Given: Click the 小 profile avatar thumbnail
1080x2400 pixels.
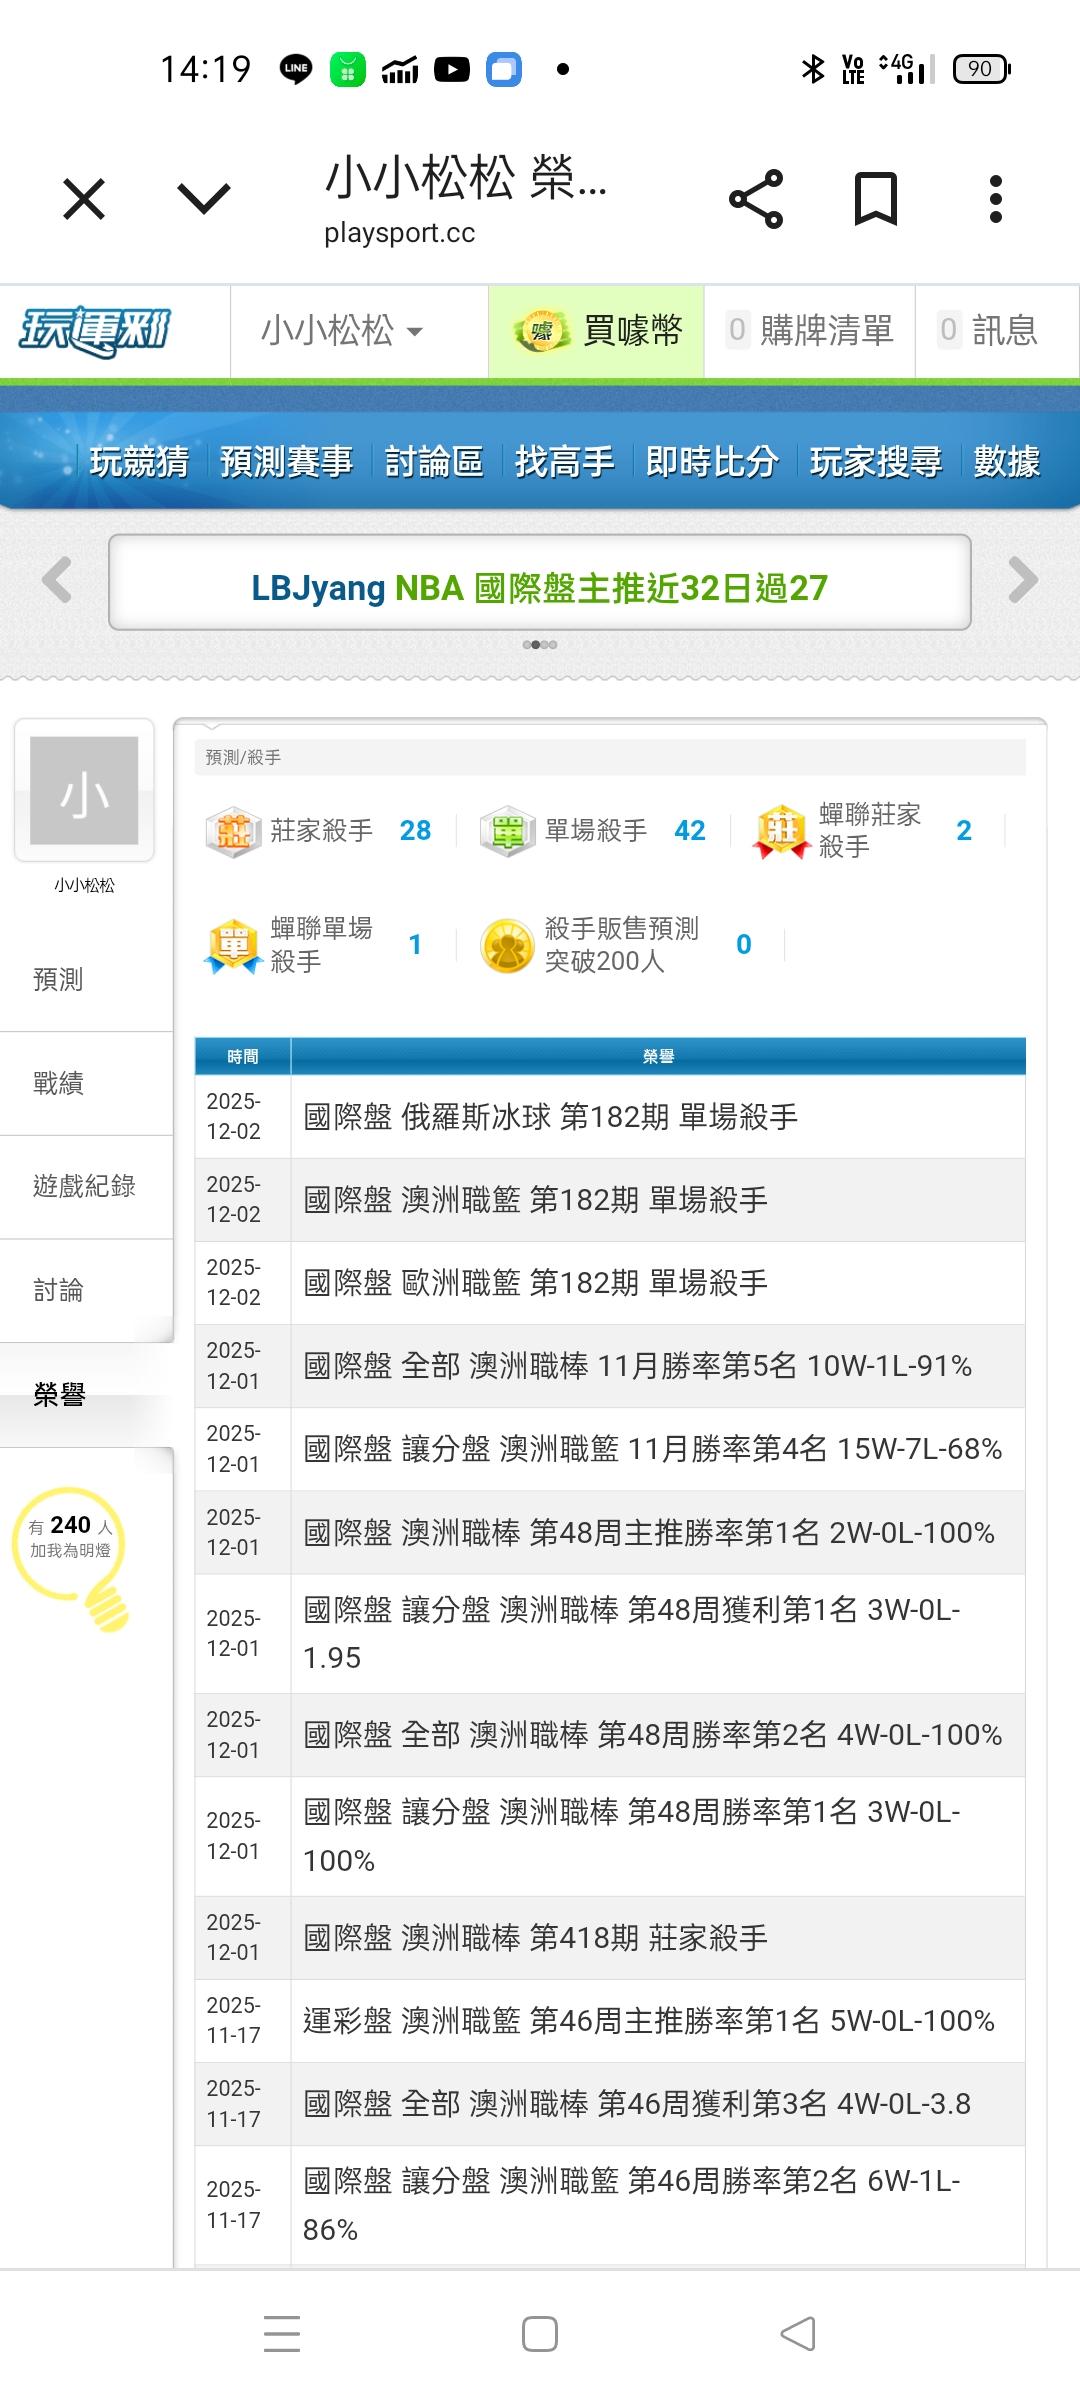Looking at the screenshot, I should click(84, 791).
